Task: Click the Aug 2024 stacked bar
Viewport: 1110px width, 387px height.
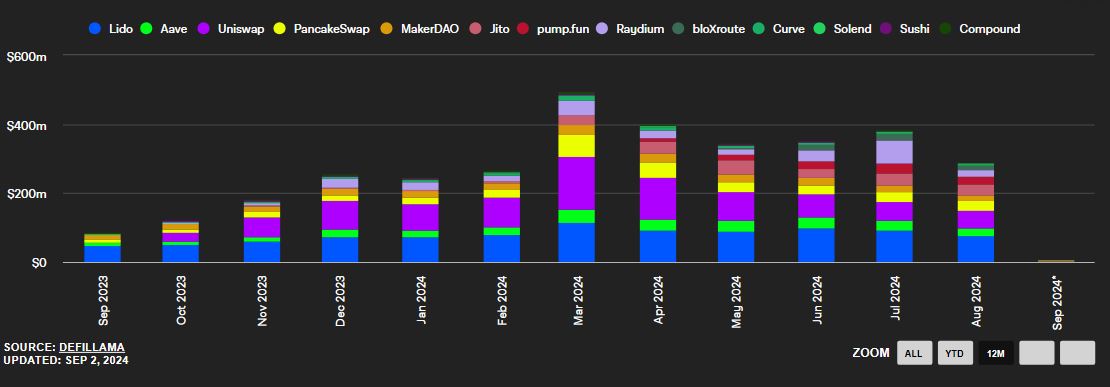Action: pos(975,212)
